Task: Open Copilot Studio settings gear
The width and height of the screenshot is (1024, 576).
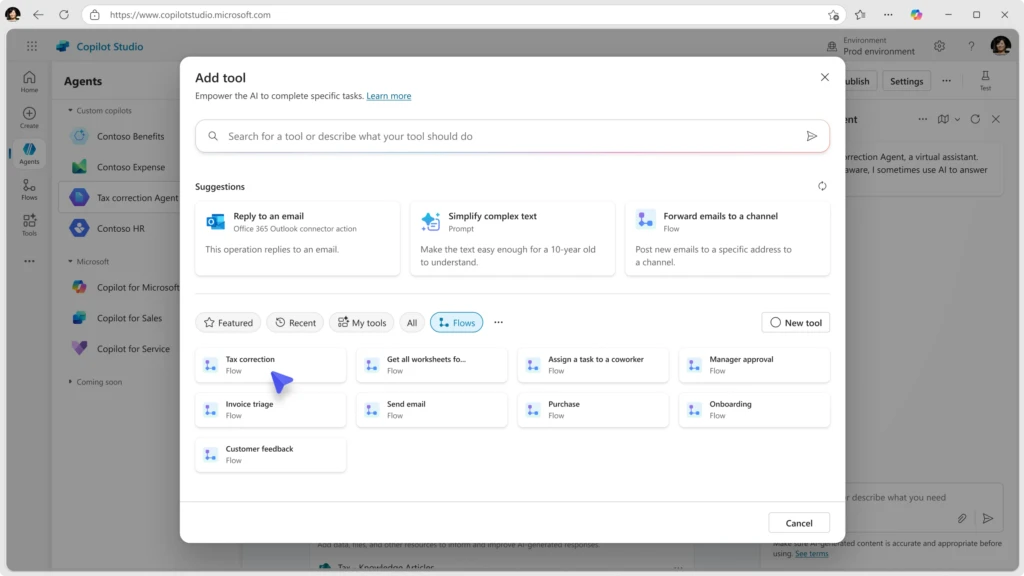Action: 938,46
